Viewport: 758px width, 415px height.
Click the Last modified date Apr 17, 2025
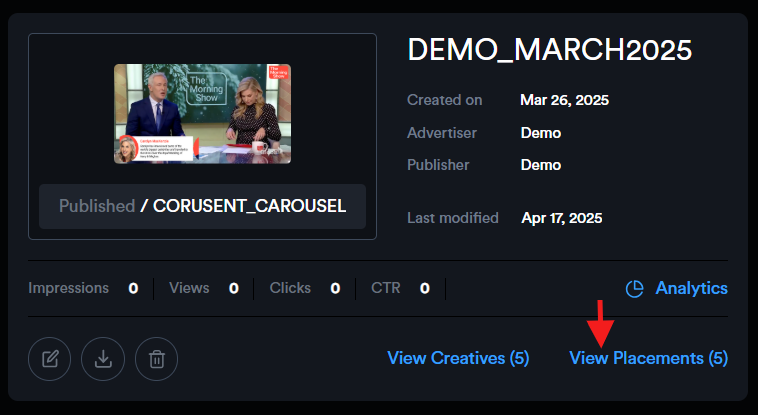coord(561,218)
